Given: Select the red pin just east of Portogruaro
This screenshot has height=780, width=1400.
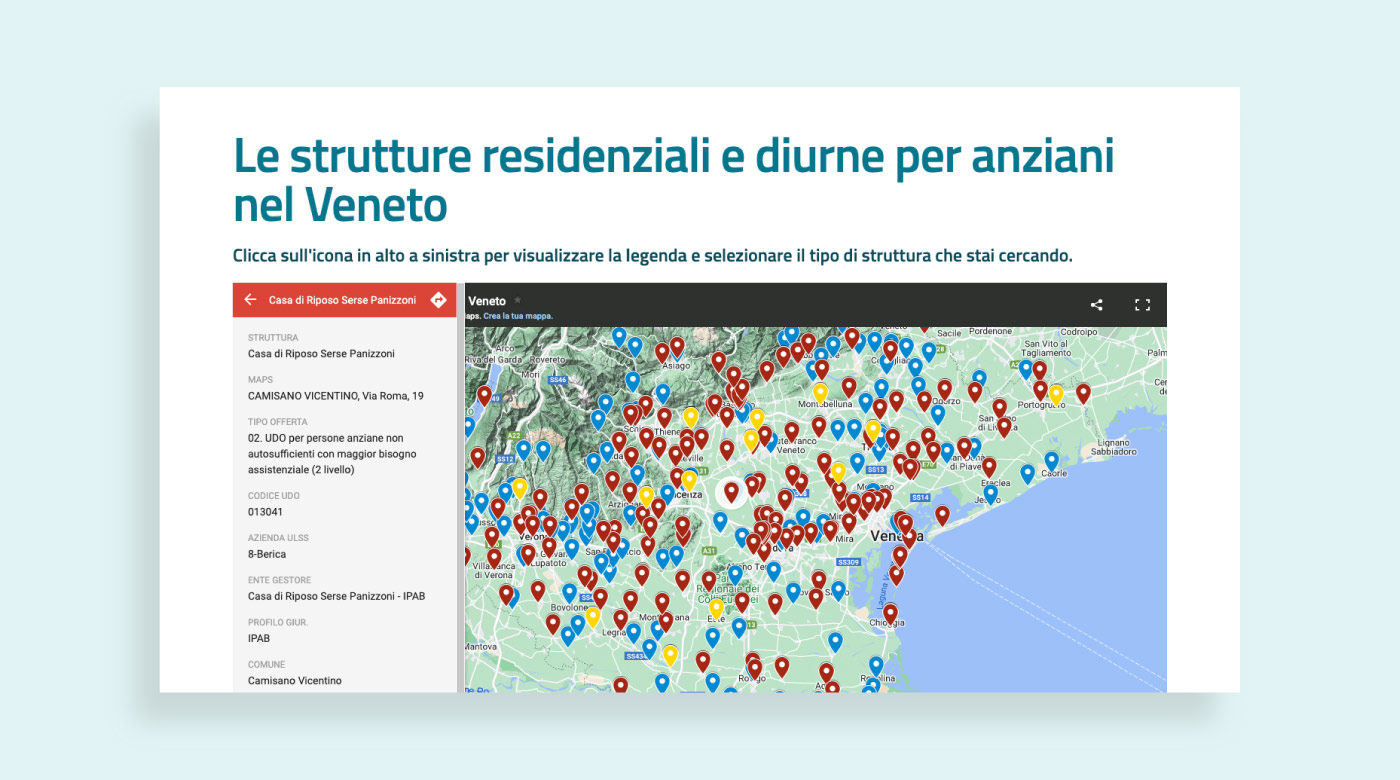Looking at the screenshot, I should click(x=1083, y=393).
